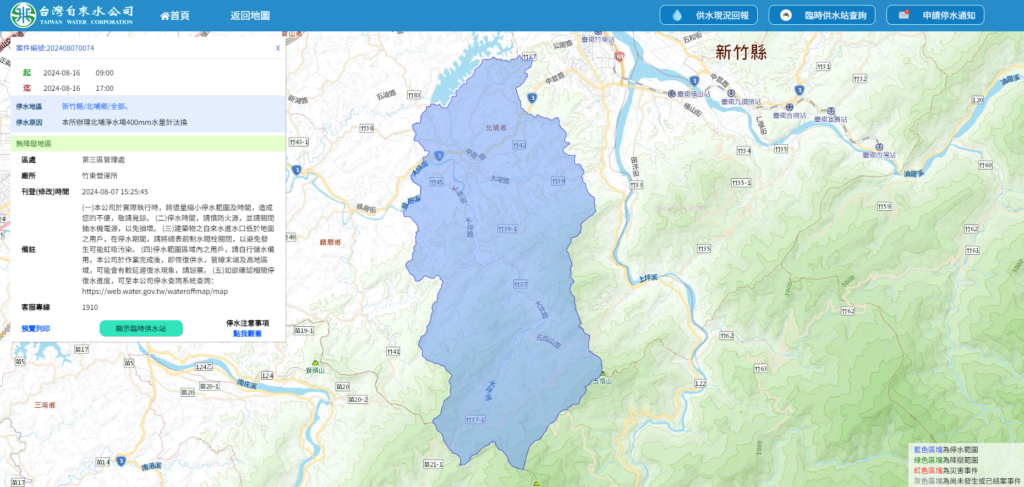Viewport: 1024px width, 487px height.
Task: Click the 新竹縣/北埔鄉/全部 outage area link
Action: point(94,105)
